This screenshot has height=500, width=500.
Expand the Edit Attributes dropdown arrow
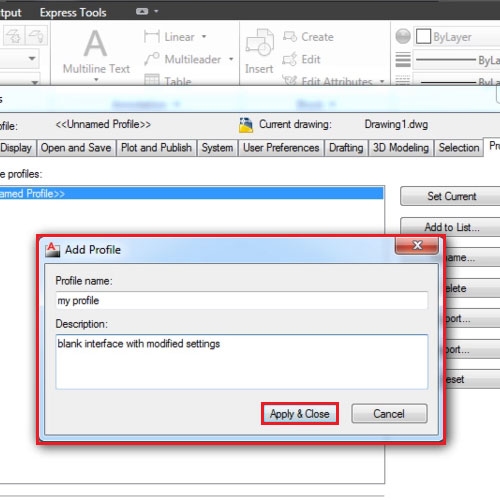tap(382, 81)
